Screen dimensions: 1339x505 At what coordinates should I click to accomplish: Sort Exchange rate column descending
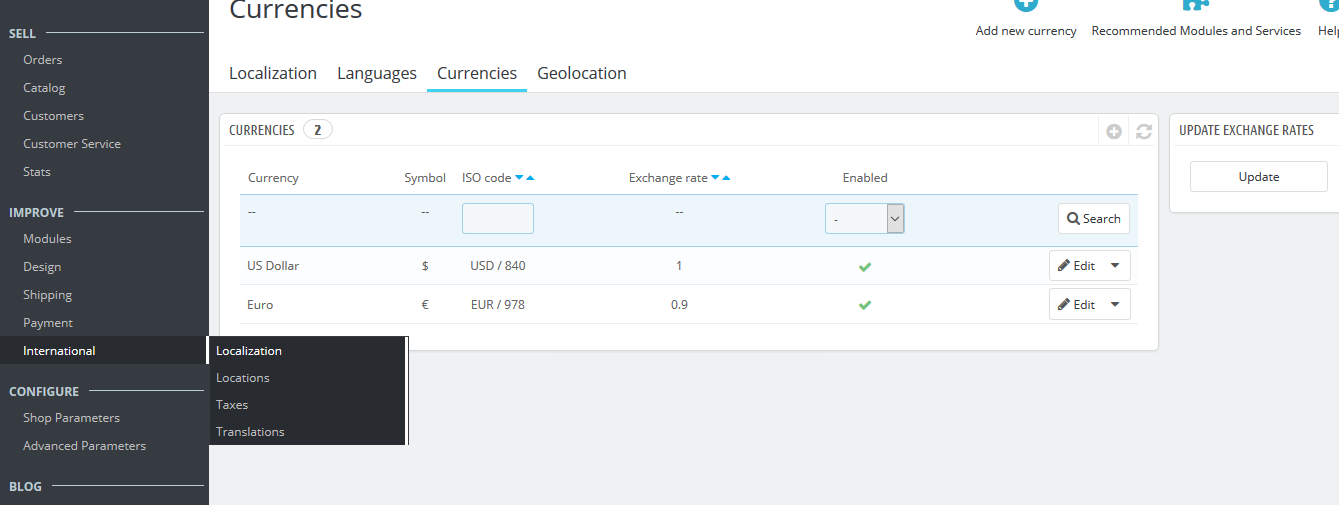(x=715, y=178)
